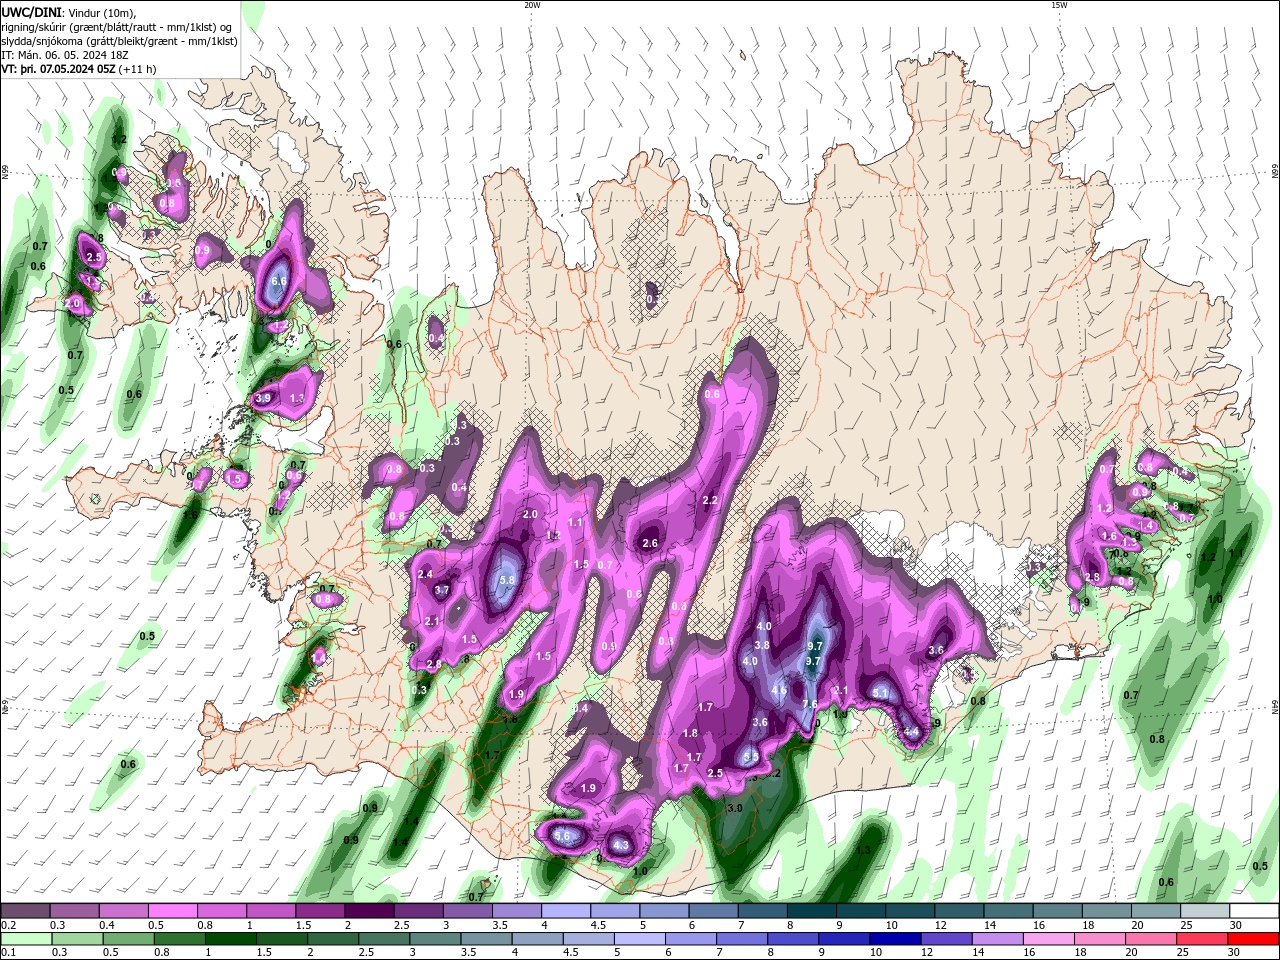Click the 15W longitude label
The image size is (1280, 960).
pos(1059,5)
